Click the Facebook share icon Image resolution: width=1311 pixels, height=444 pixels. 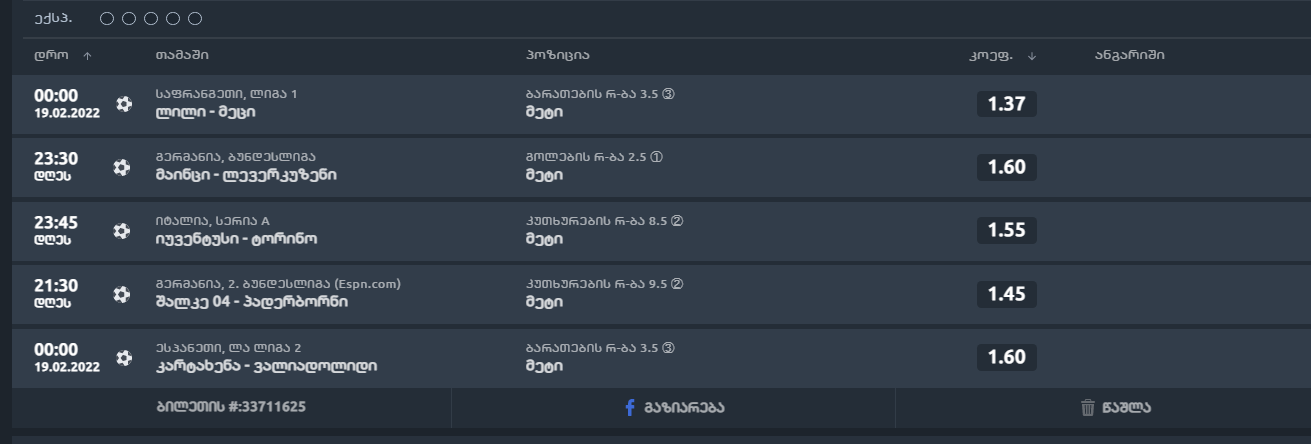(630, 408)
